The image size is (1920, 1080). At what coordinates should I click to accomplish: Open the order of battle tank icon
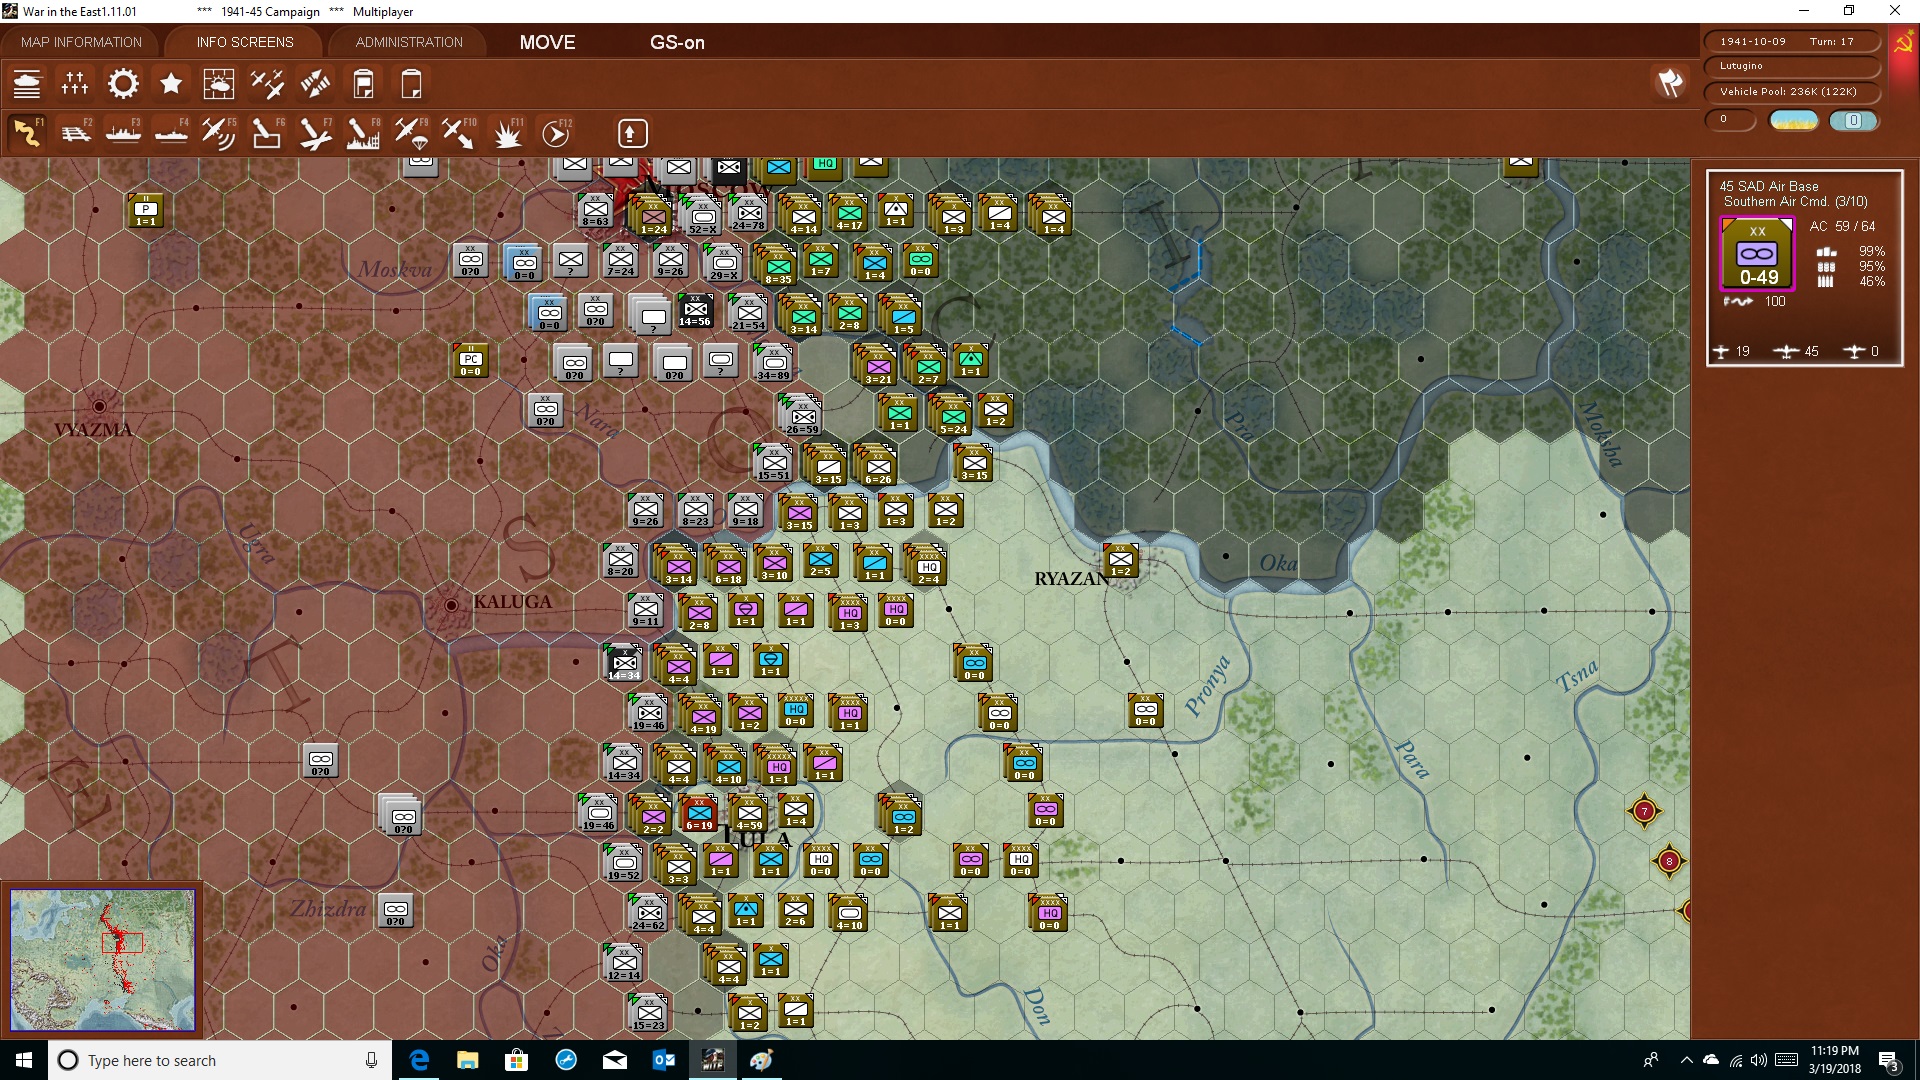tap(27, 84)
